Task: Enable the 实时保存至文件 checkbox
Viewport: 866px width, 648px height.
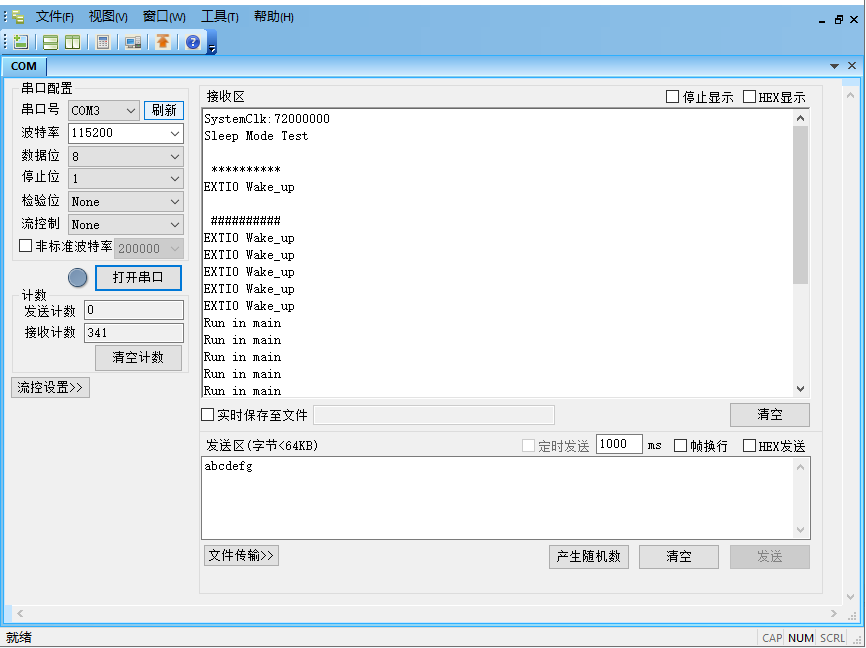Action: pyautogui.click(x=207, y=414)
